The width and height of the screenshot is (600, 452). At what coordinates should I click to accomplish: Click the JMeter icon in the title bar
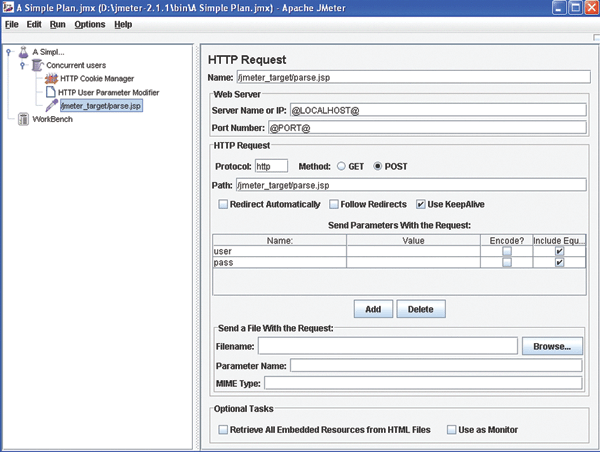click(8, 7)
